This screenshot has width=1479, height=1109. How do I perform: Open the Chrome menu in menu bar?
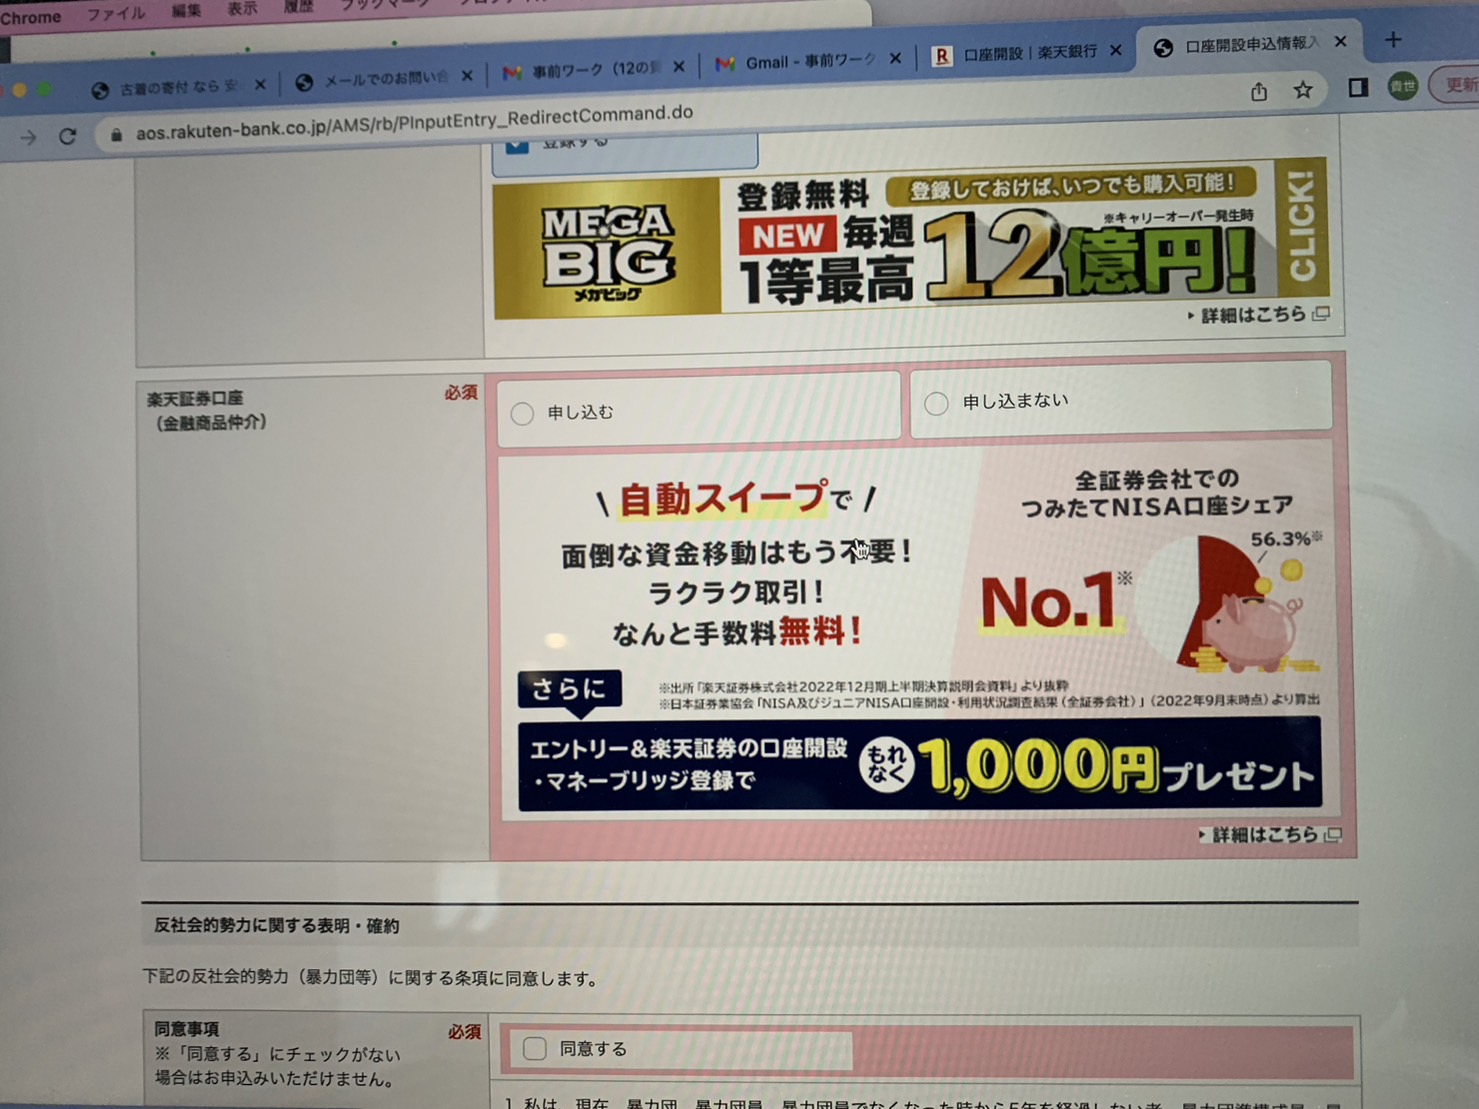(30, 18)
